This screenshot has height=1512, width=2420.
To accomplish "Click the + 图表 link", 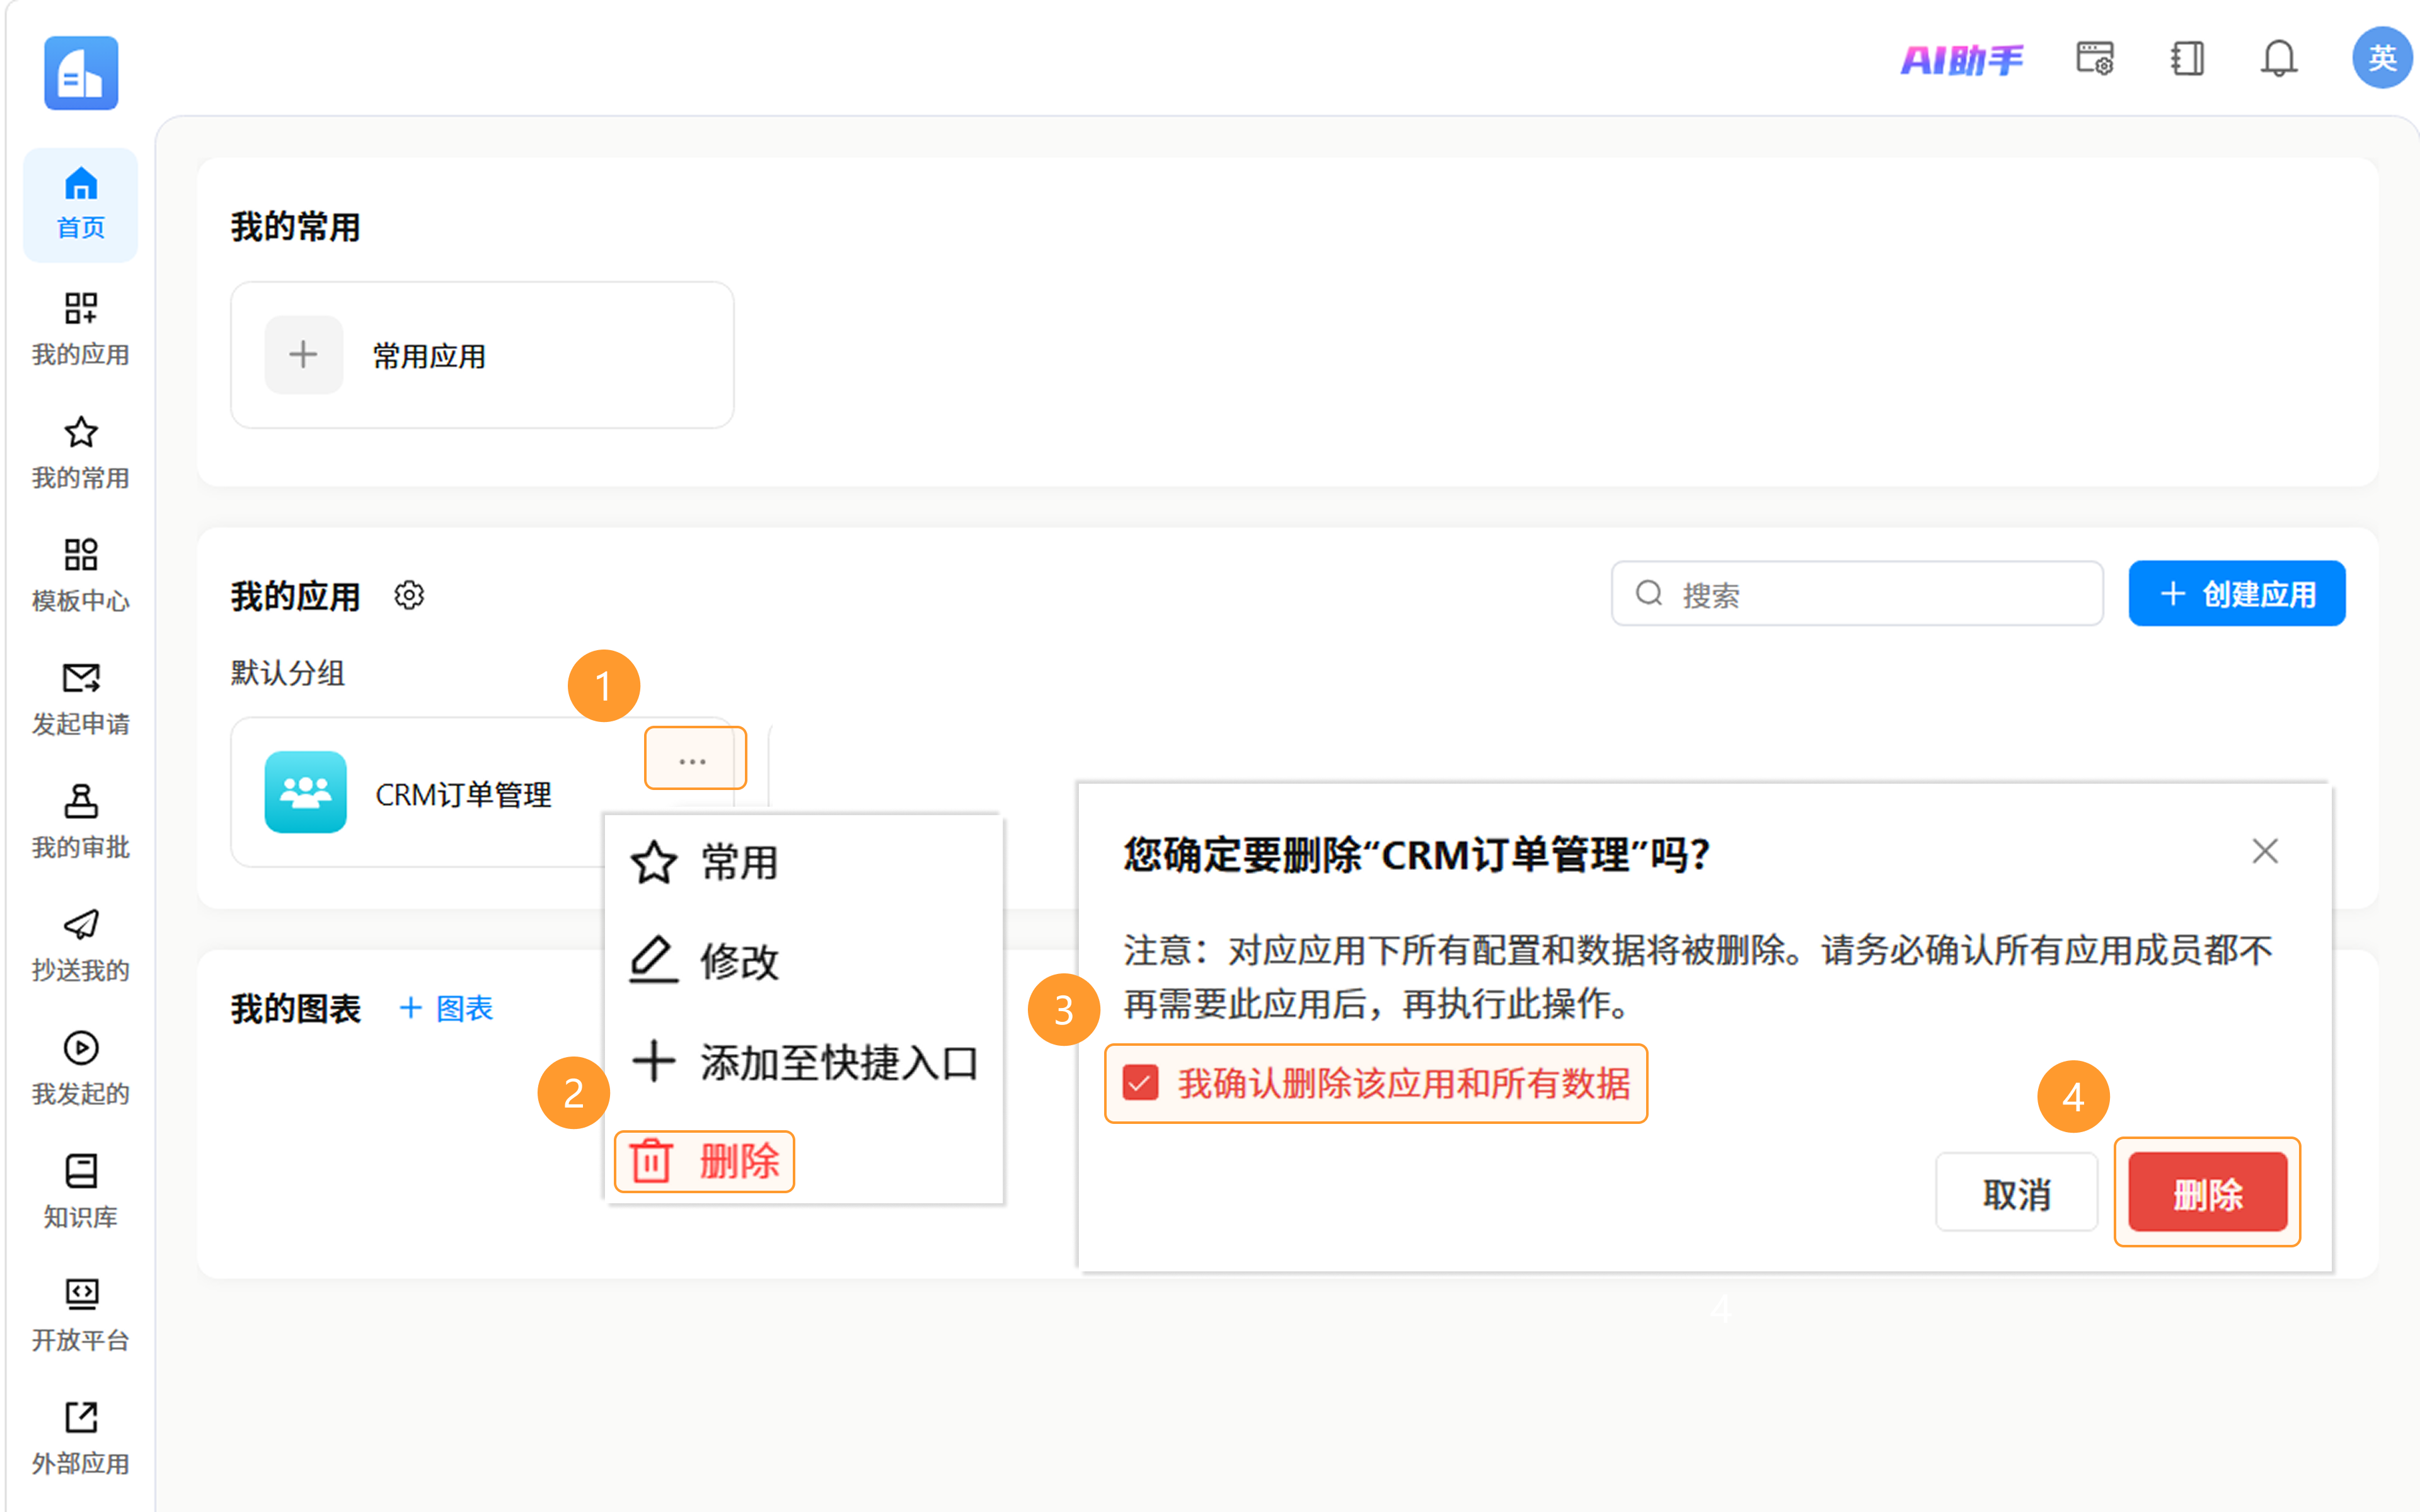I will (x=446, y=1008).
